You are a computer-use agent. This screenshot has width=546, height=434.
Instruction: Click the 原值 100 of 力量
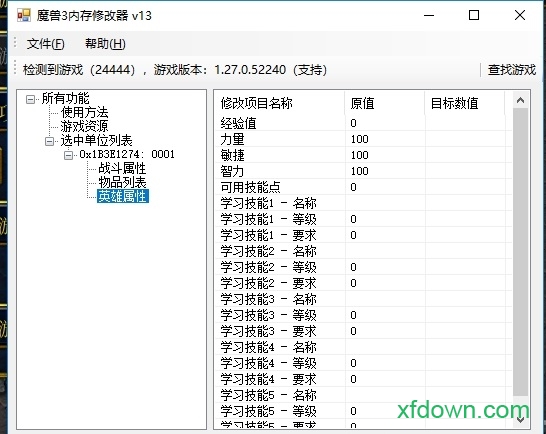point(359,139)
